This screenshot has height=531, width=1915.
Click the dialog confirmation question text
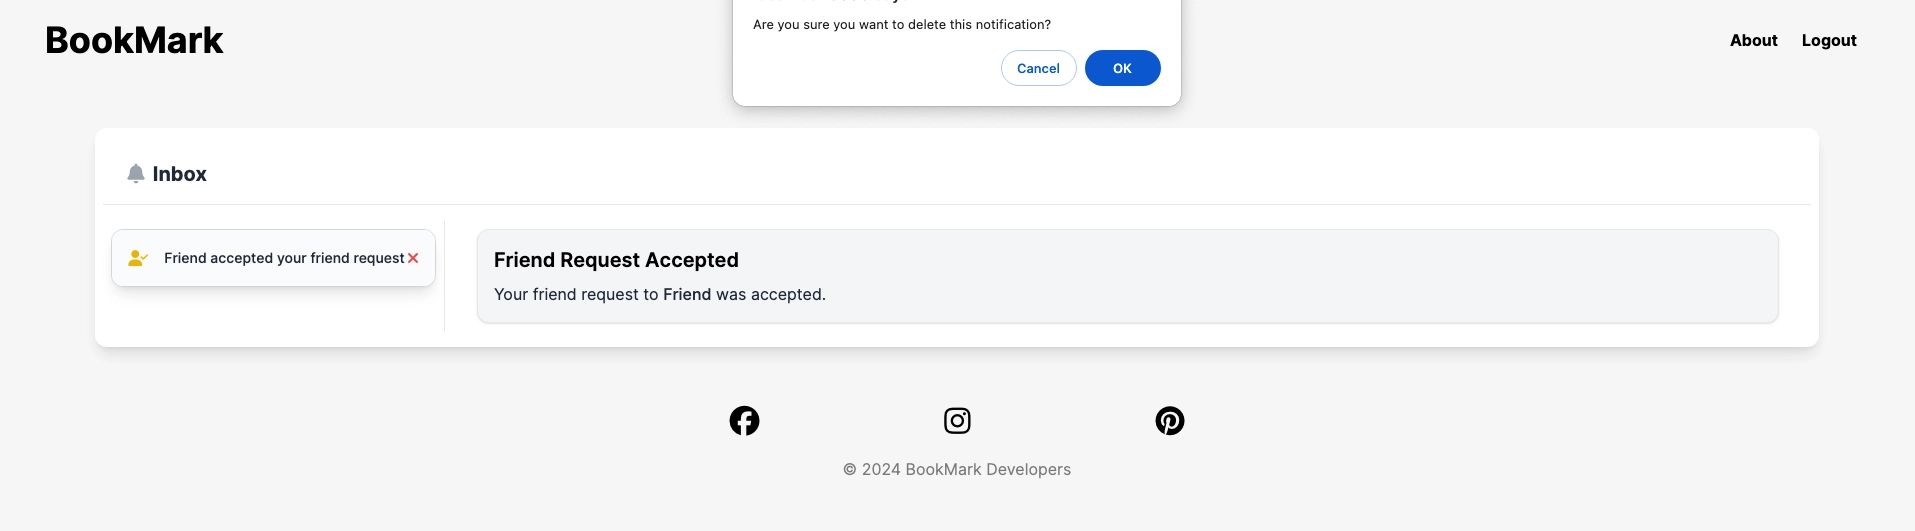pyautogui.click(x=902, y=25)
